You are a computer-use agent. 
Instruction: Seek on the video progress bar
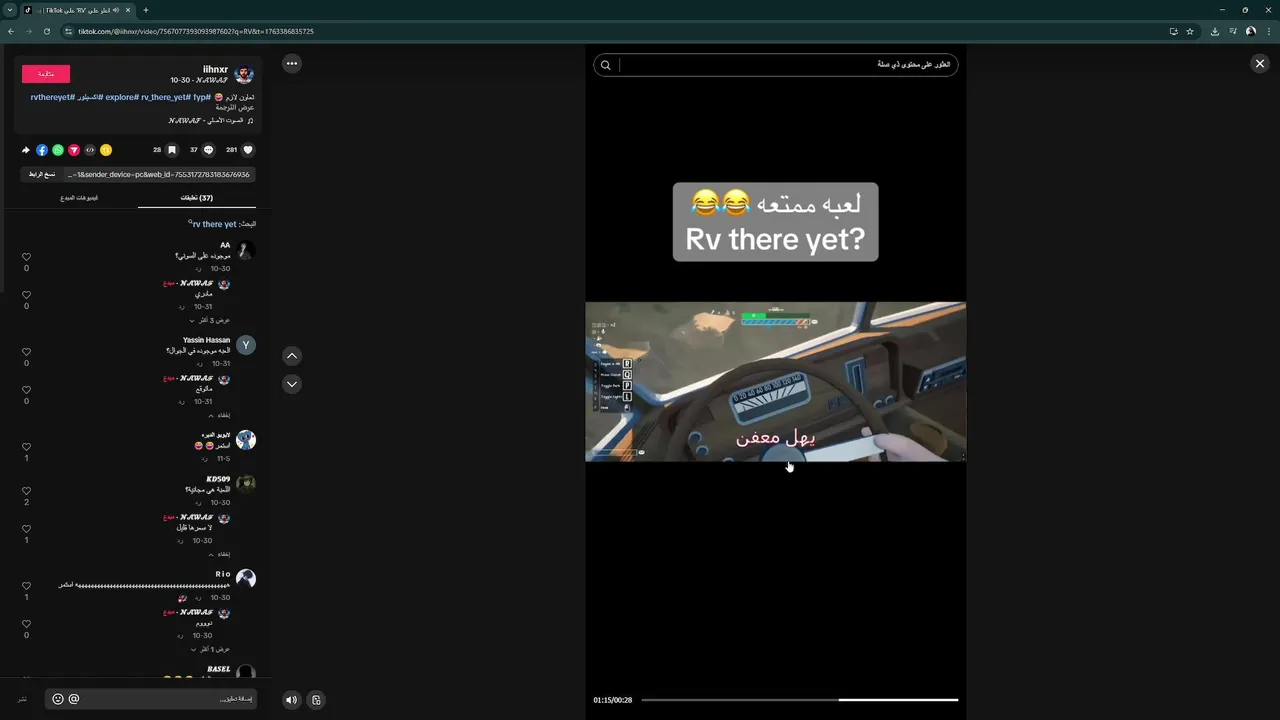coord(799,700)
